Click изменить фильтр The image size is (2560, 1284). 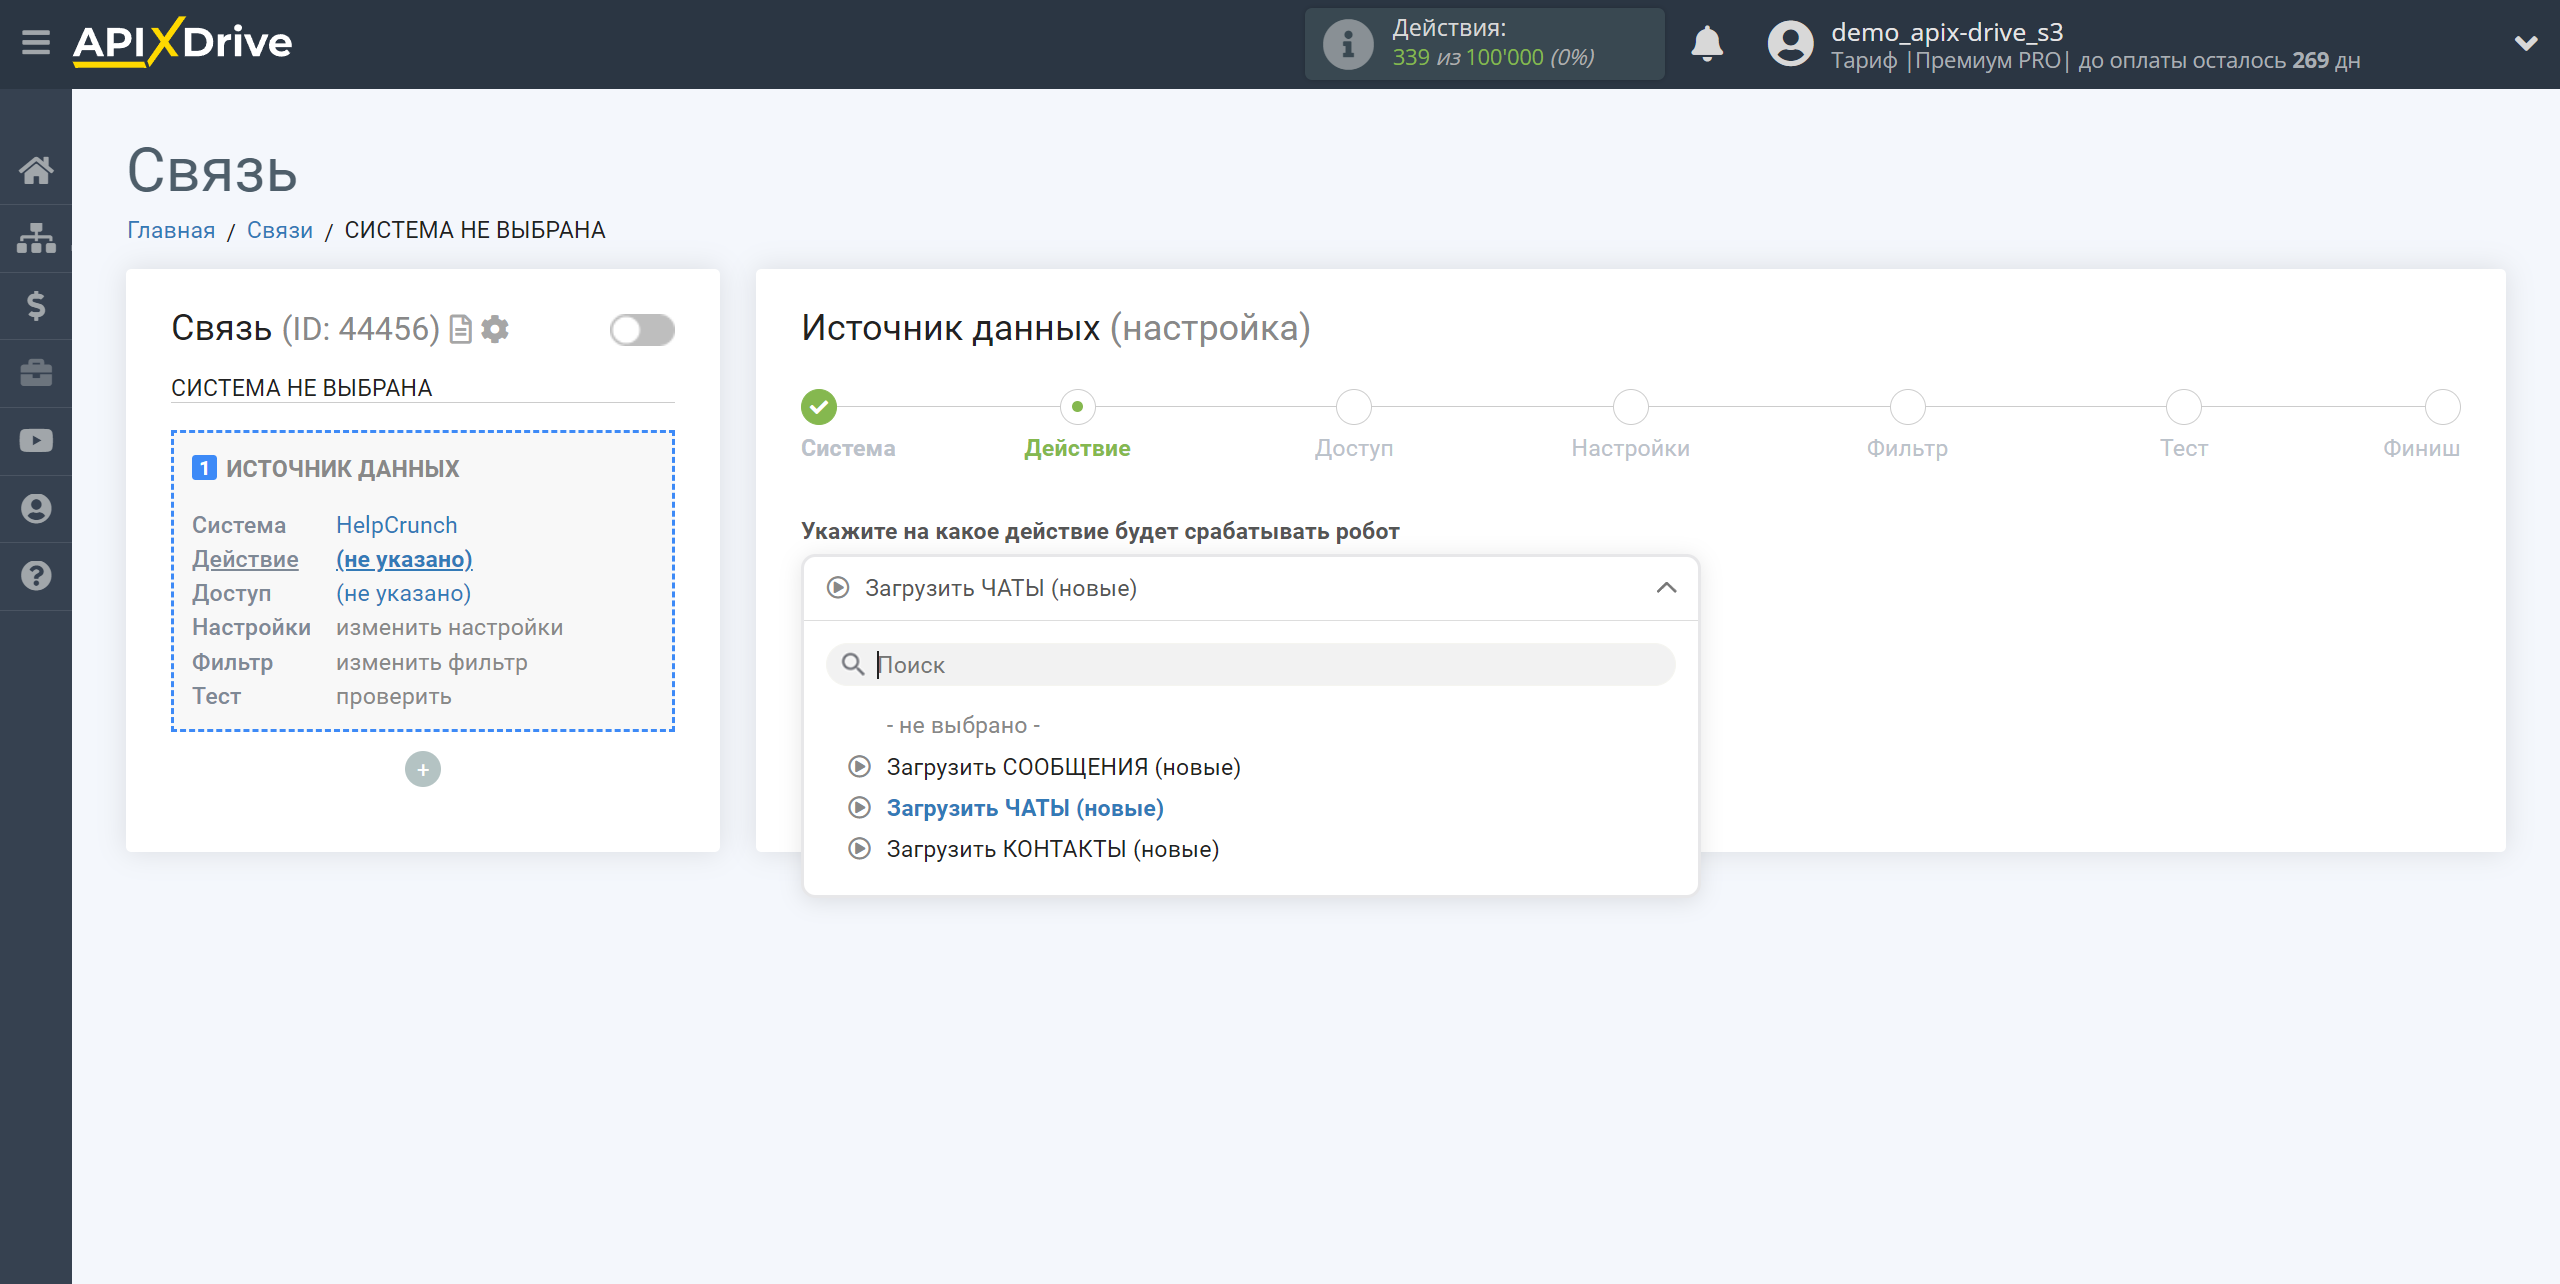[x=432, y=662]
